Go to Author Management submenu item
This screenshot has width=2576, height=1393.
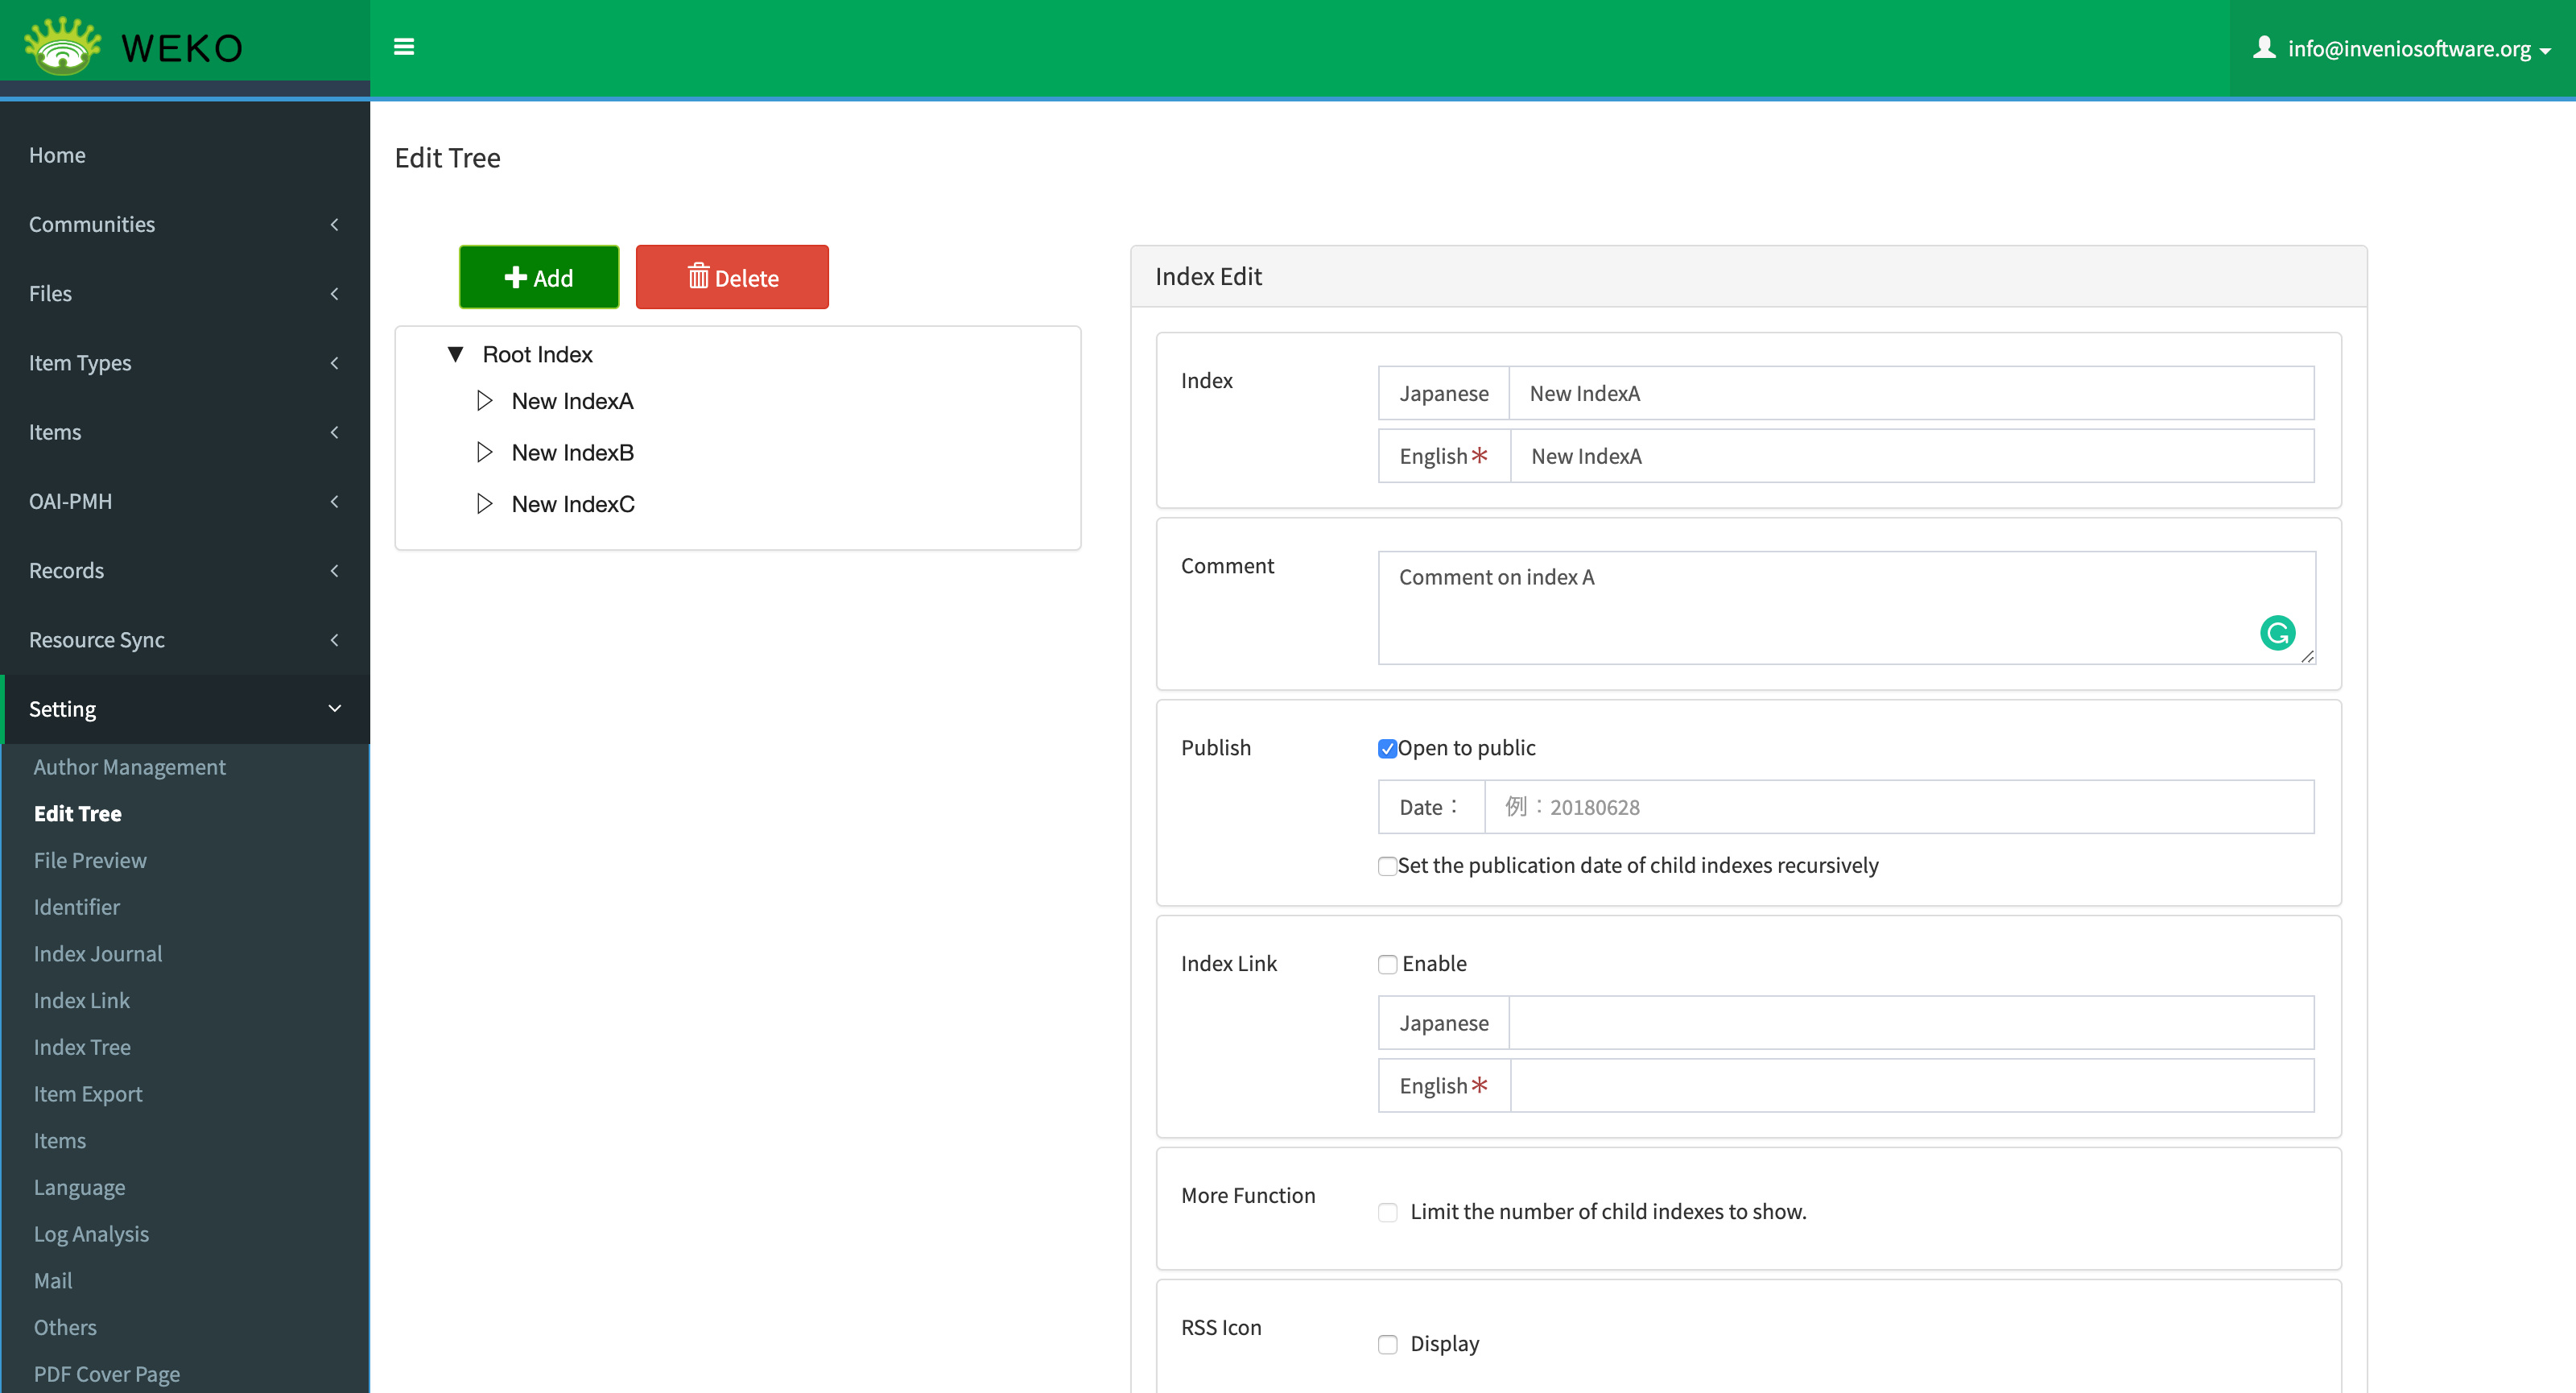point(129,767)
